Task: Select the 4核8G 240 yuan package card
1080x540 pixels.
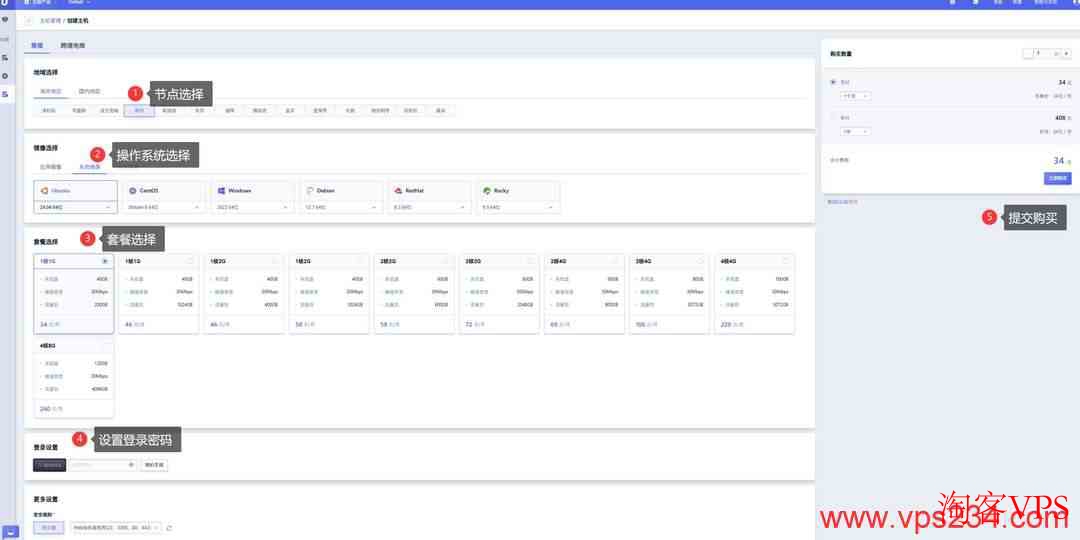Action: pos(73,377)
